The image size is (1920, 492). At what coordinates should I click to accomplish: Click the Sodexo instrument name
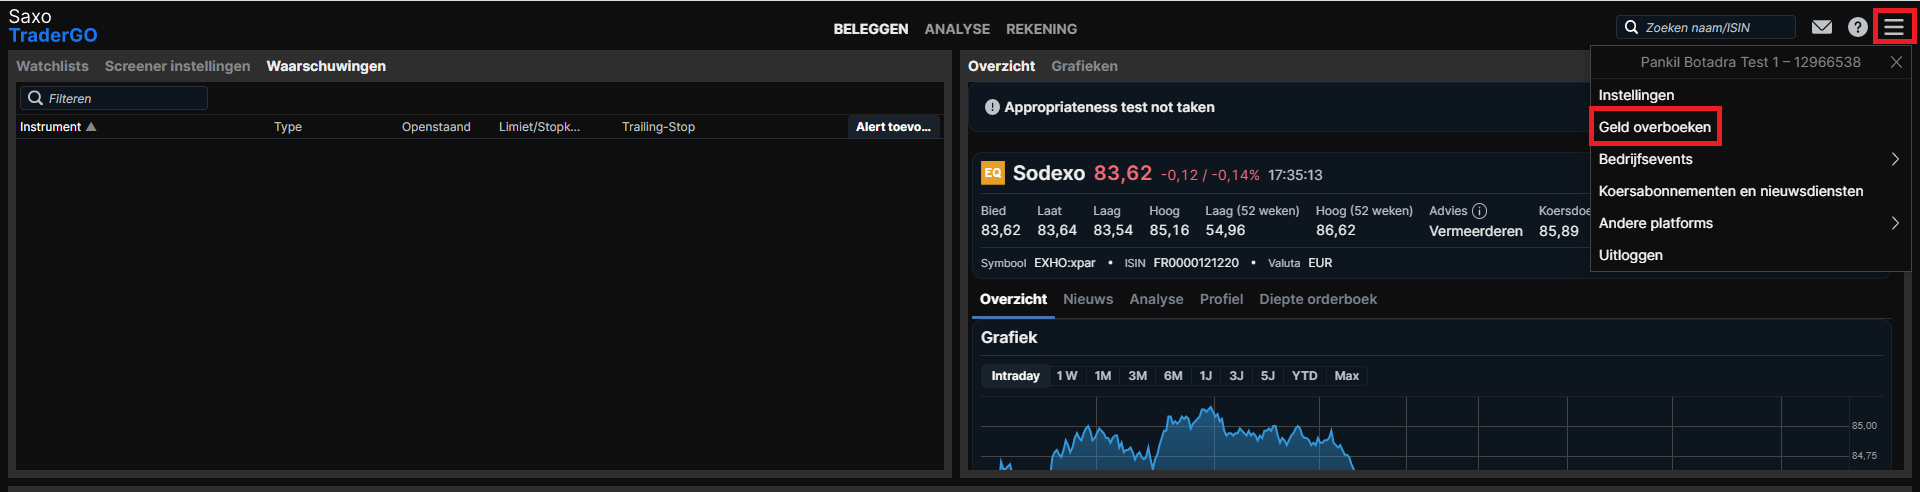(x=1048, y=173)
